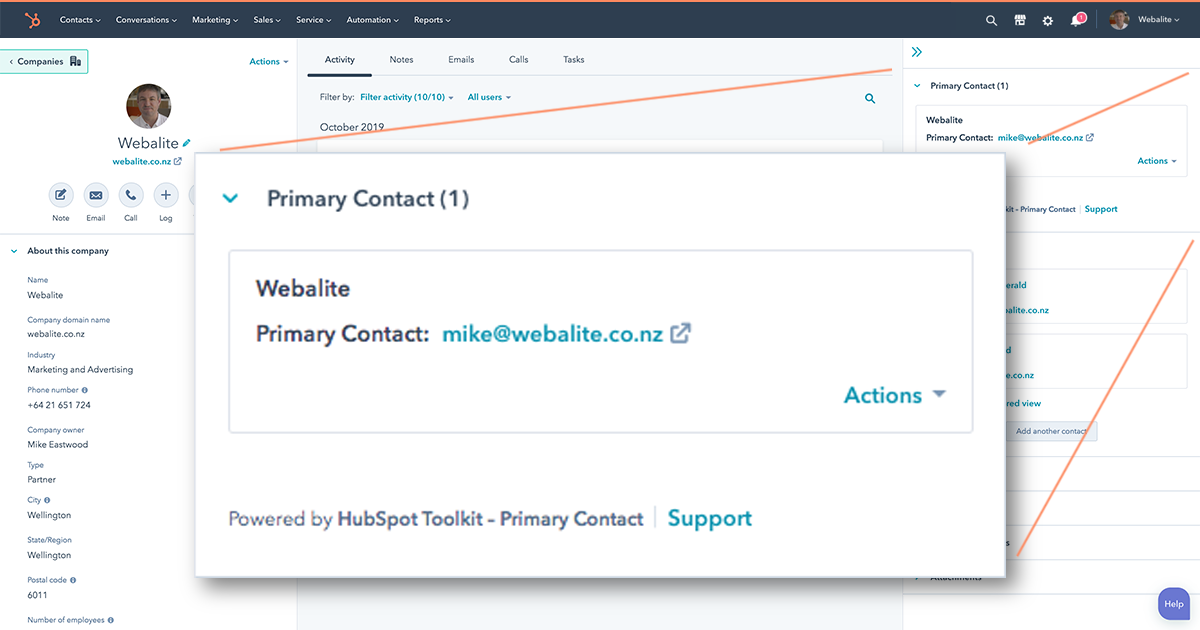Collapse the About this company section
The width and height of the screenshot is (1200, 630).
tap(14, 251)
